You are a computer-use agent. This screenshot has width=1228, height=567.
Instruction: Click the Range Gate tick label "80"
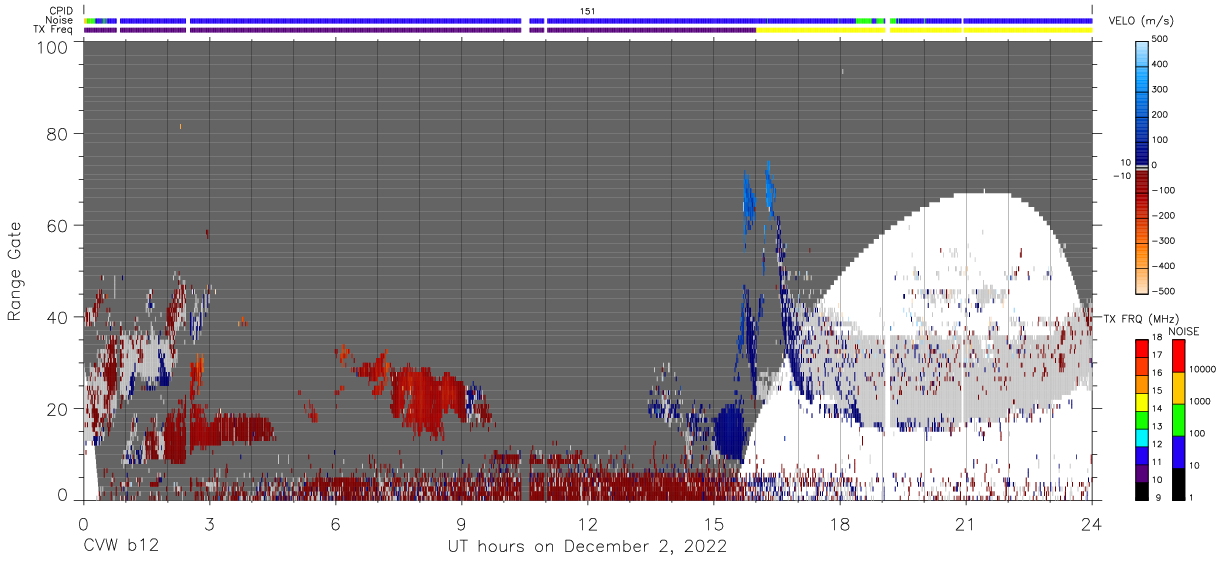(x=57, y=133)
